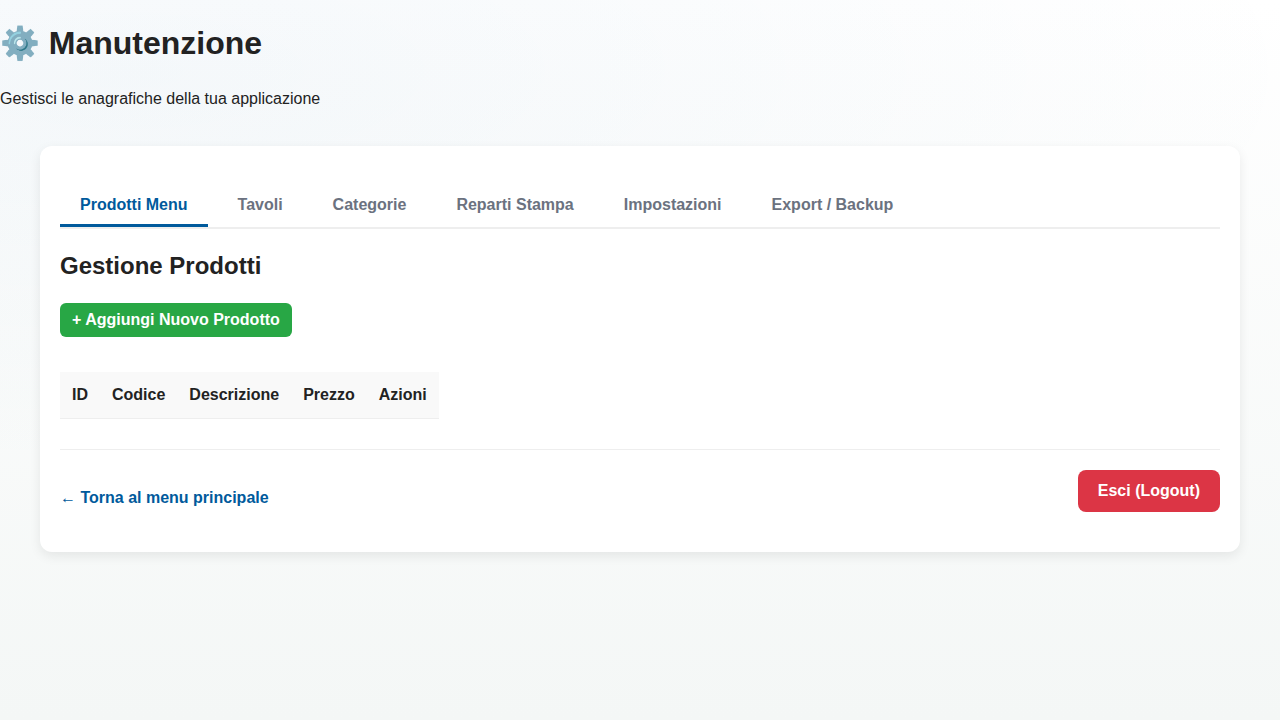Viewport: 1280px width, 720px height.
Task: Select the Prodotti Menu tab
Action: pos(134,205)
